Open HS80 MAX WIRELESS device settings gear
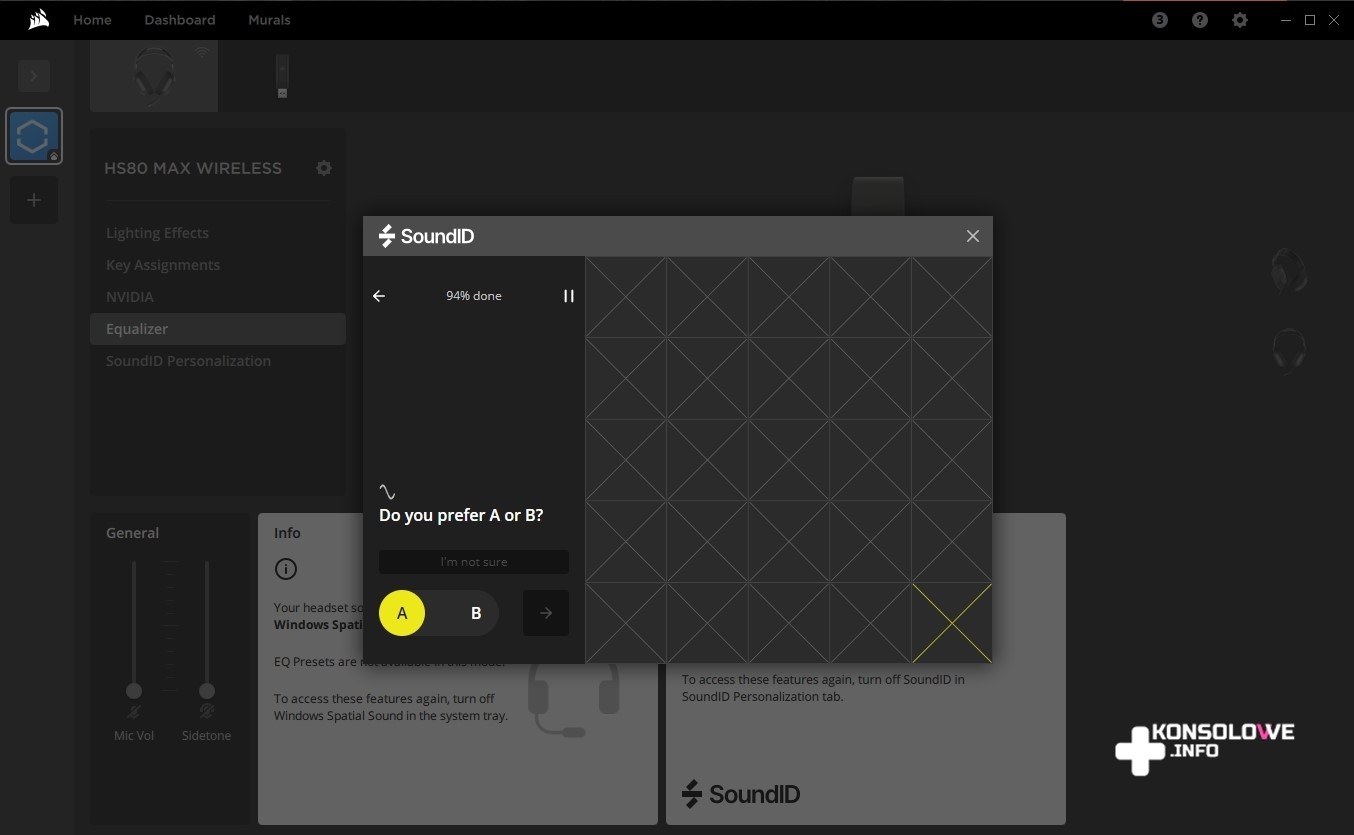The height and width of the screenshot is (835, 1354). pyautogui.click(x=323, y=168)
